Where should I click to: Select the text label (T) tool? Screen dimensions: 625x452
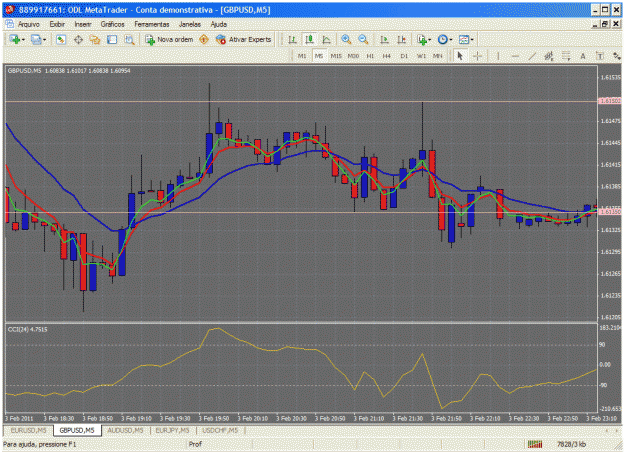[x=600, y=56]
